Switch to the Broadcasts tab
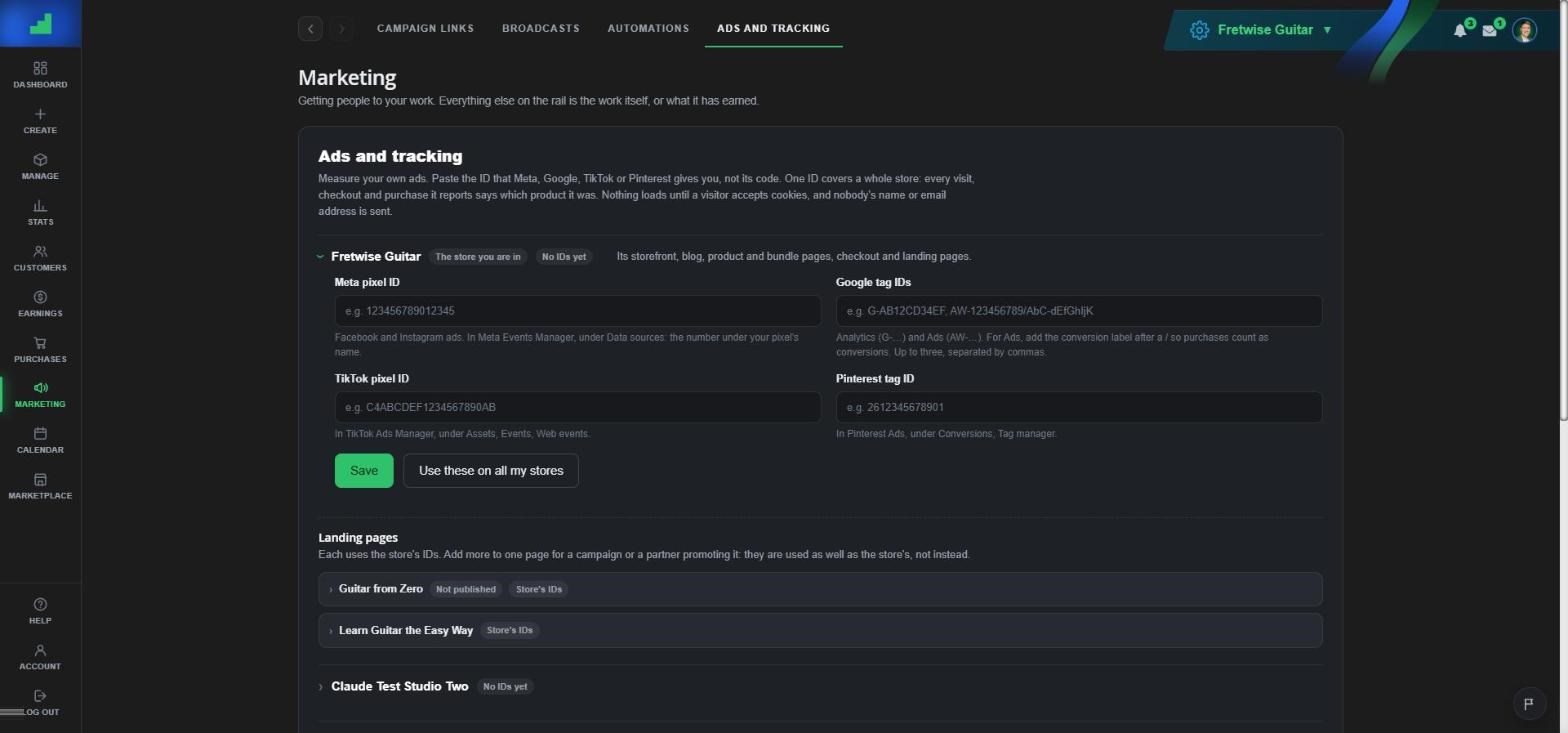Viewport: 1568px width, 733px height. pos(540,28)
